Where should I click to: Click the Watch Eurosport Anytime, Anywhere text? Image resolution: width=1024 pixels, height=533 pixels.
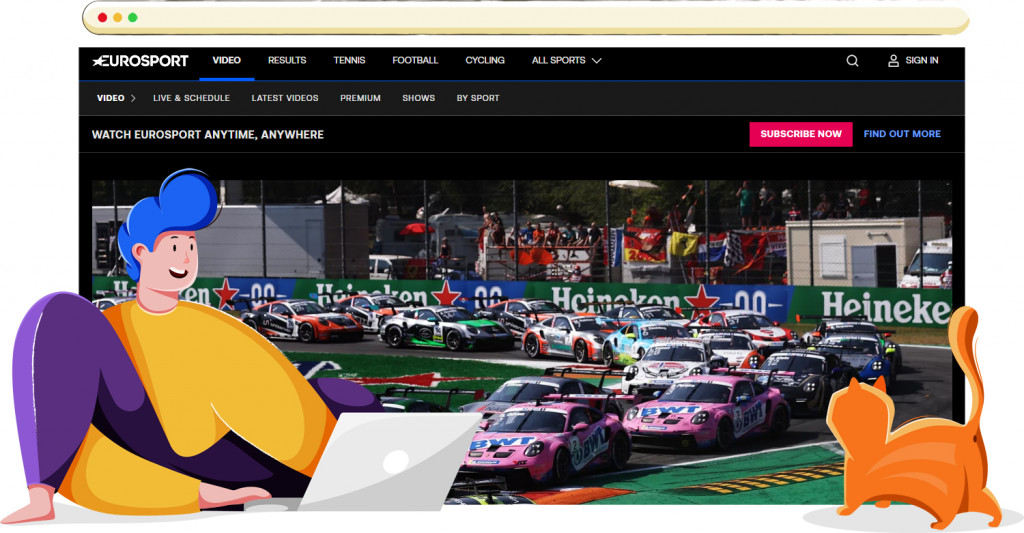click(x=208, y=135)
